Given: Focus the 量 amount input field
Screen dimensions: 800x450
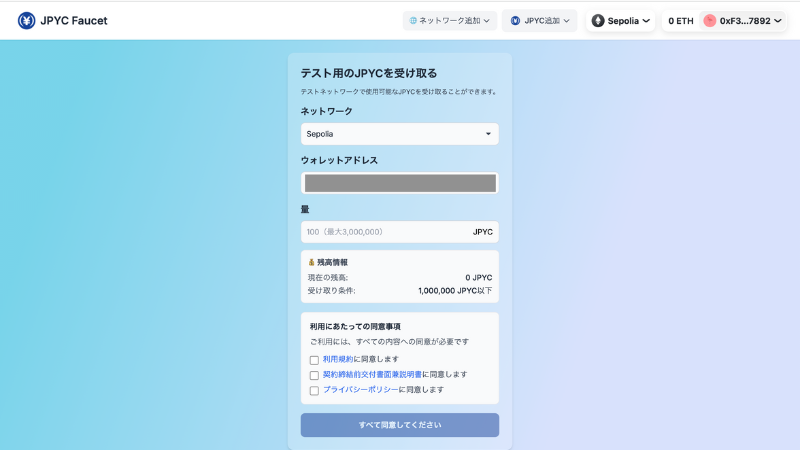Looking at the screenshot, I should (399, 232).
